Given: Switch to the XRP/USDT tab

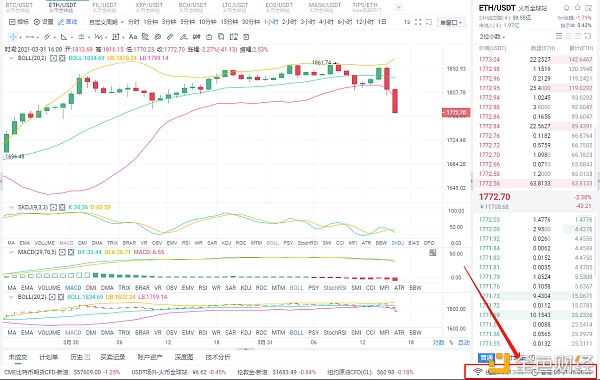Looking at the screenshot, I should pos(149,7).
